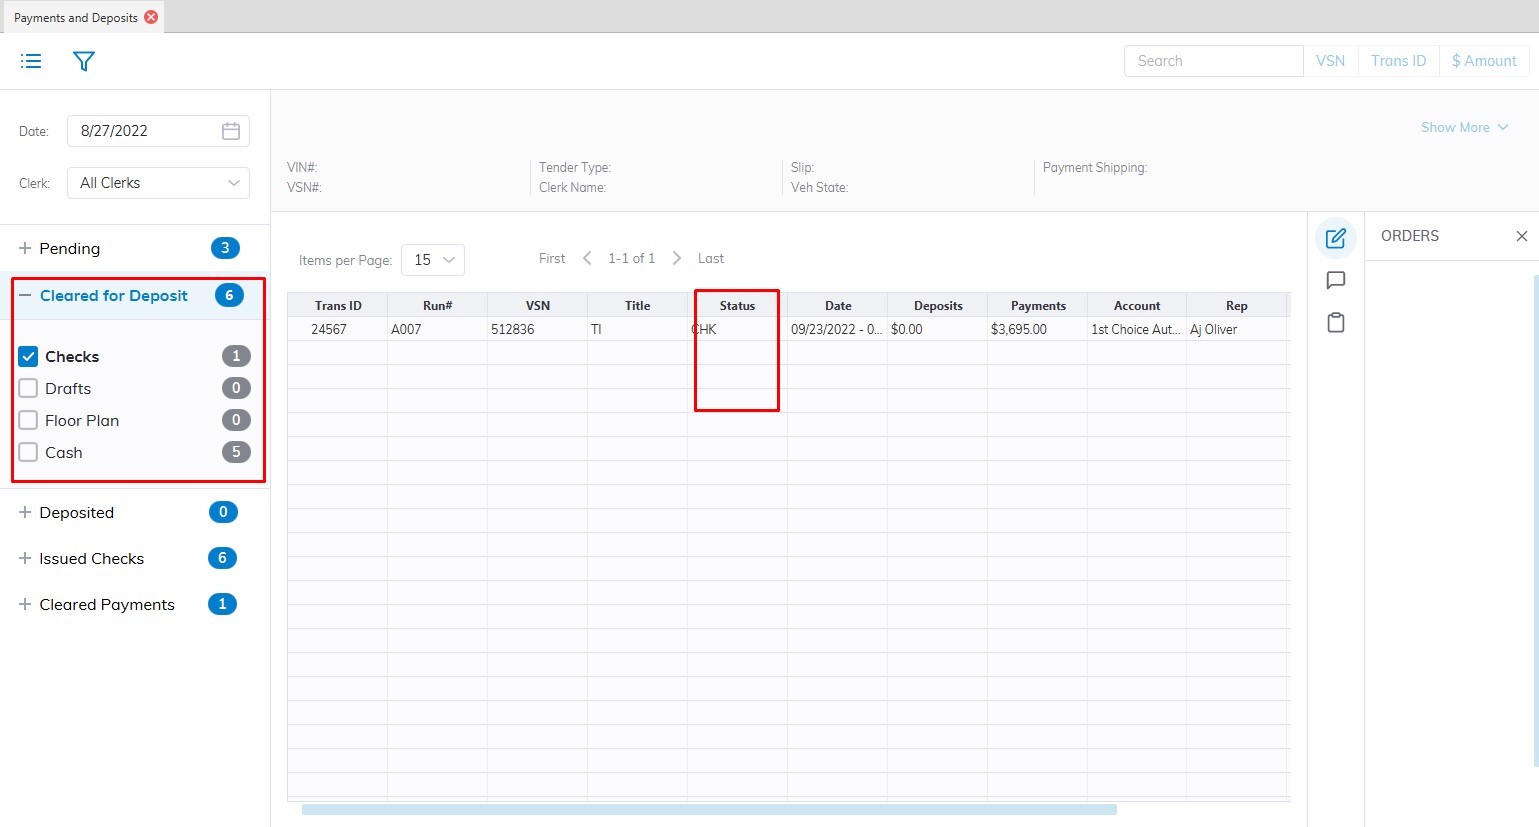Open the All Clerks dropdown

[158, 183]
